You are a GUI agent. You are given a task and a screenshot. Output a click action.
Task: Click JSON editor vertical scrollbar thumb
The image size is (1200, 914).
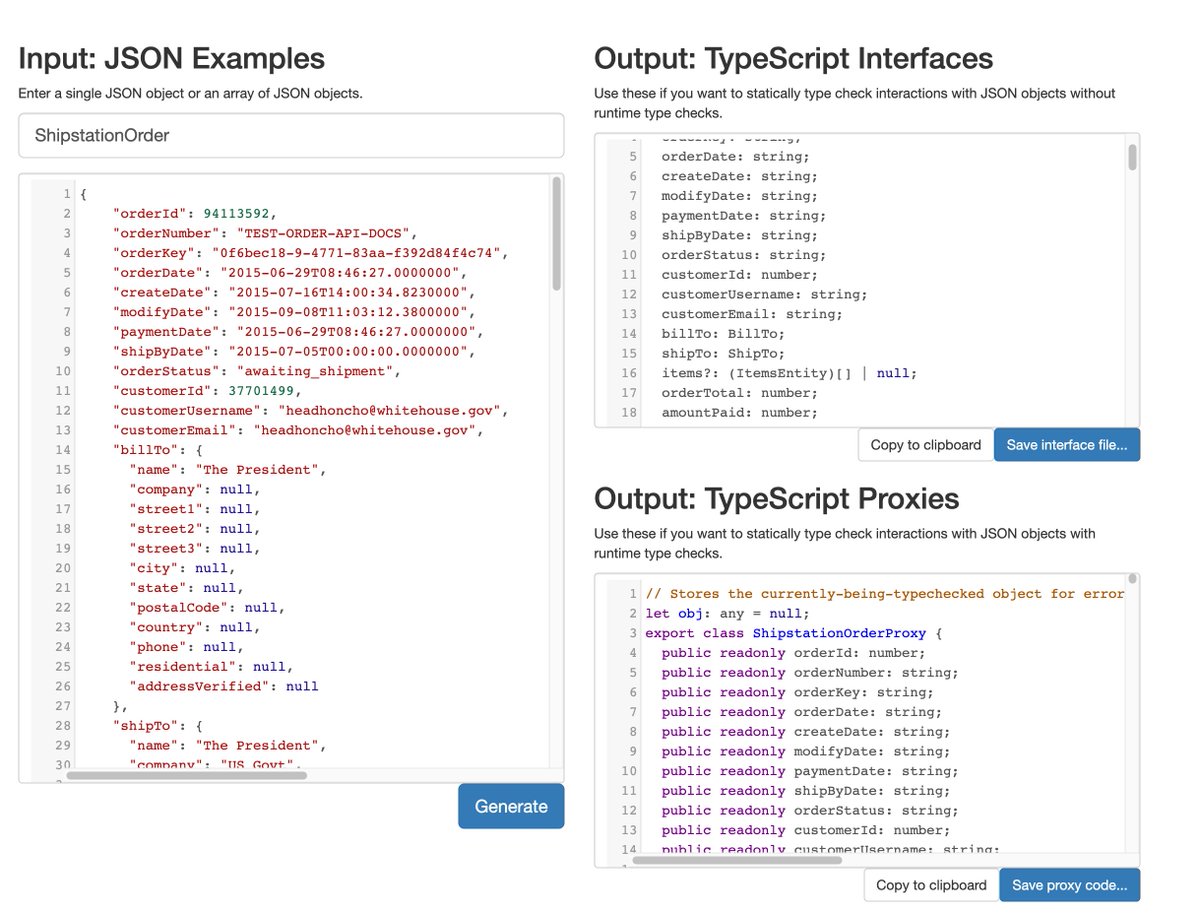[556, 236]
